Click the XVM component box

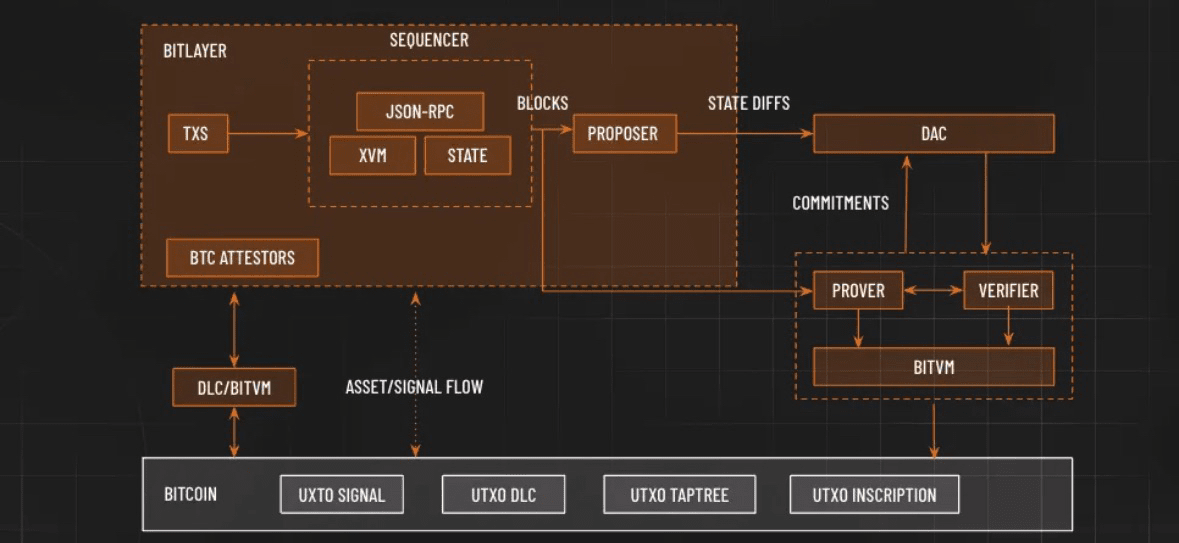click(x=372, y=156)
